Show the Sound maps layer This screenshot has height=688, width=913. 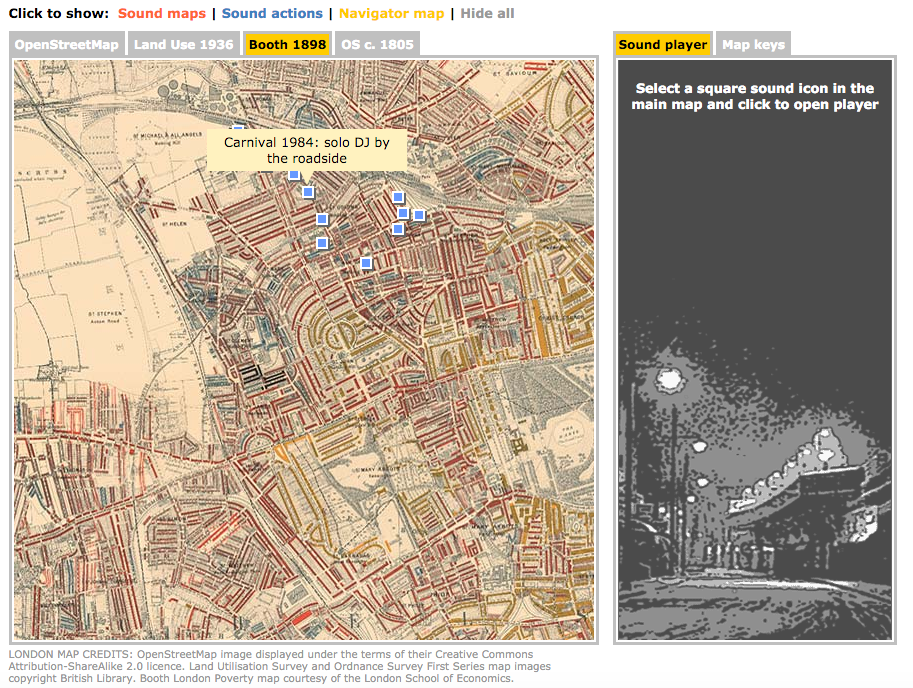point(162,13)
